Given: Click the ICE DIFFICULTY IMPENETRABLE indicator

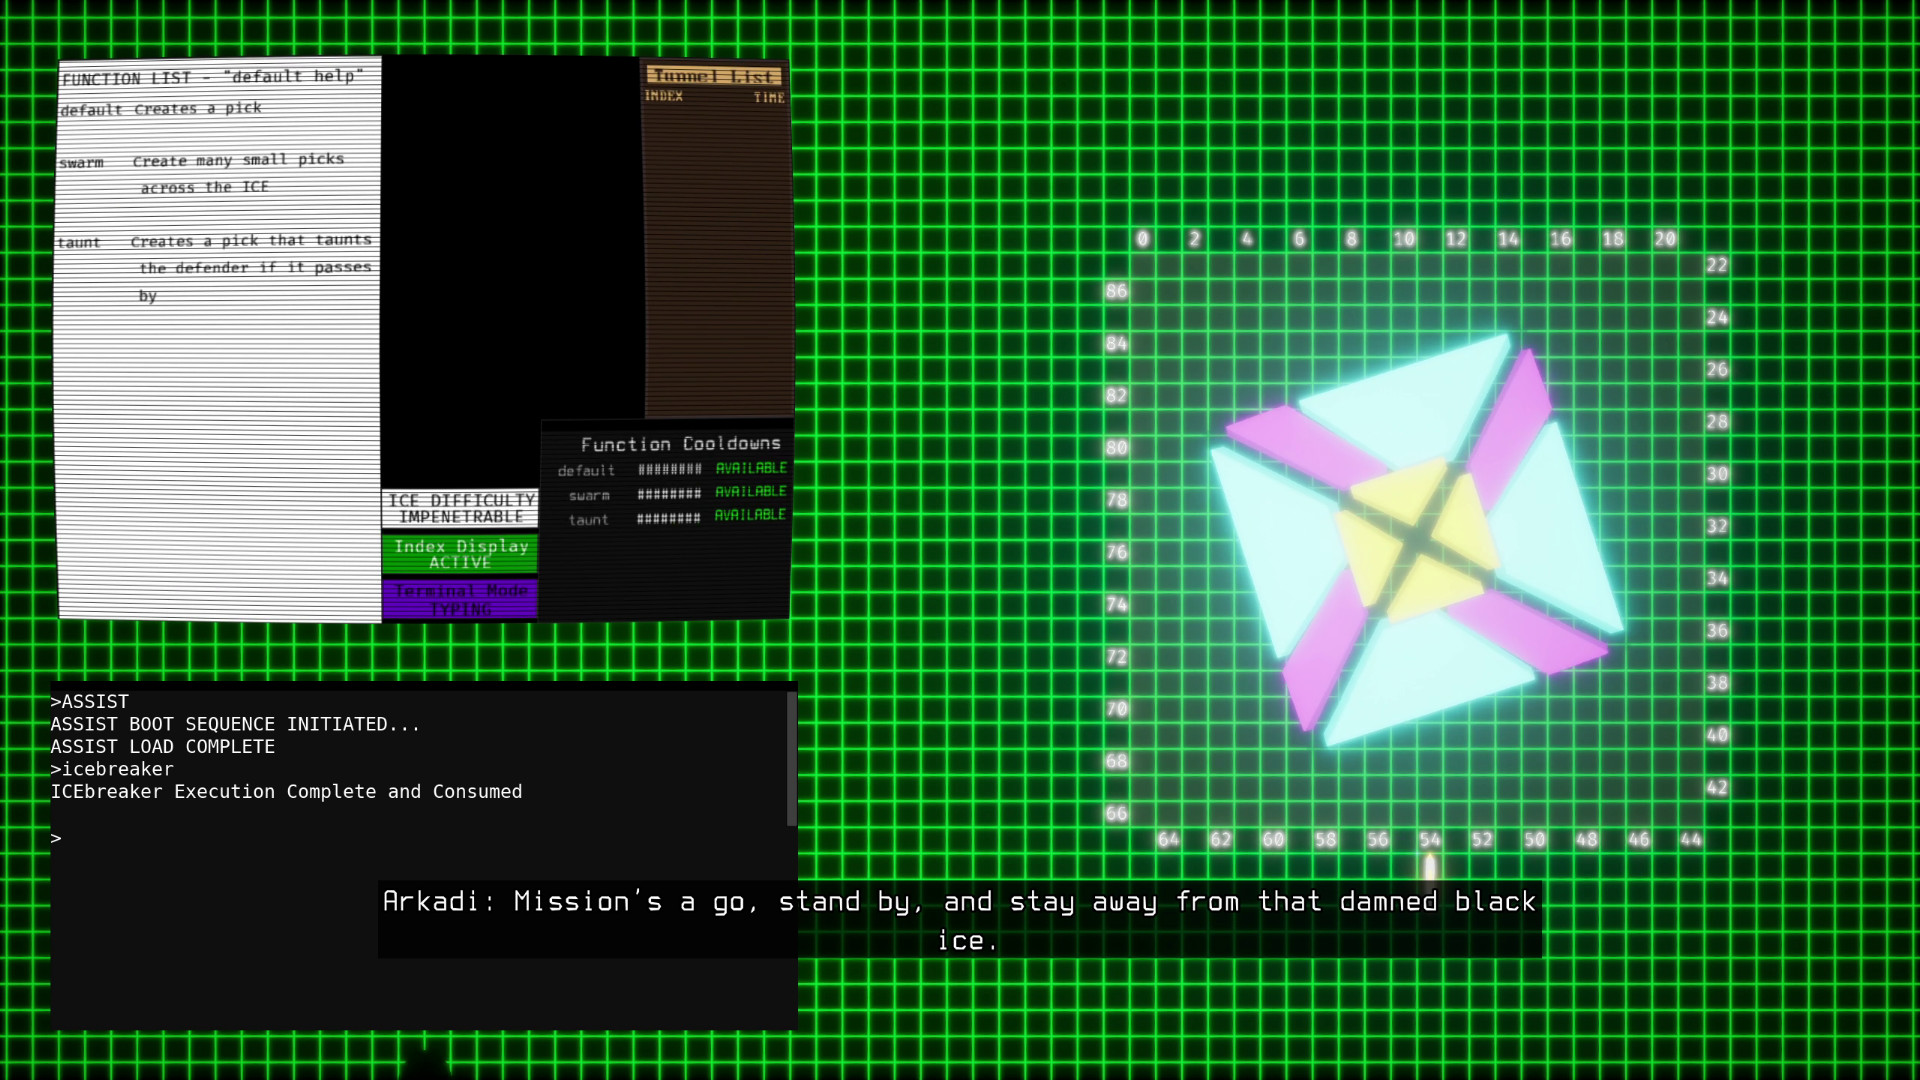Looking at the screenshot, I should (461, 507).
